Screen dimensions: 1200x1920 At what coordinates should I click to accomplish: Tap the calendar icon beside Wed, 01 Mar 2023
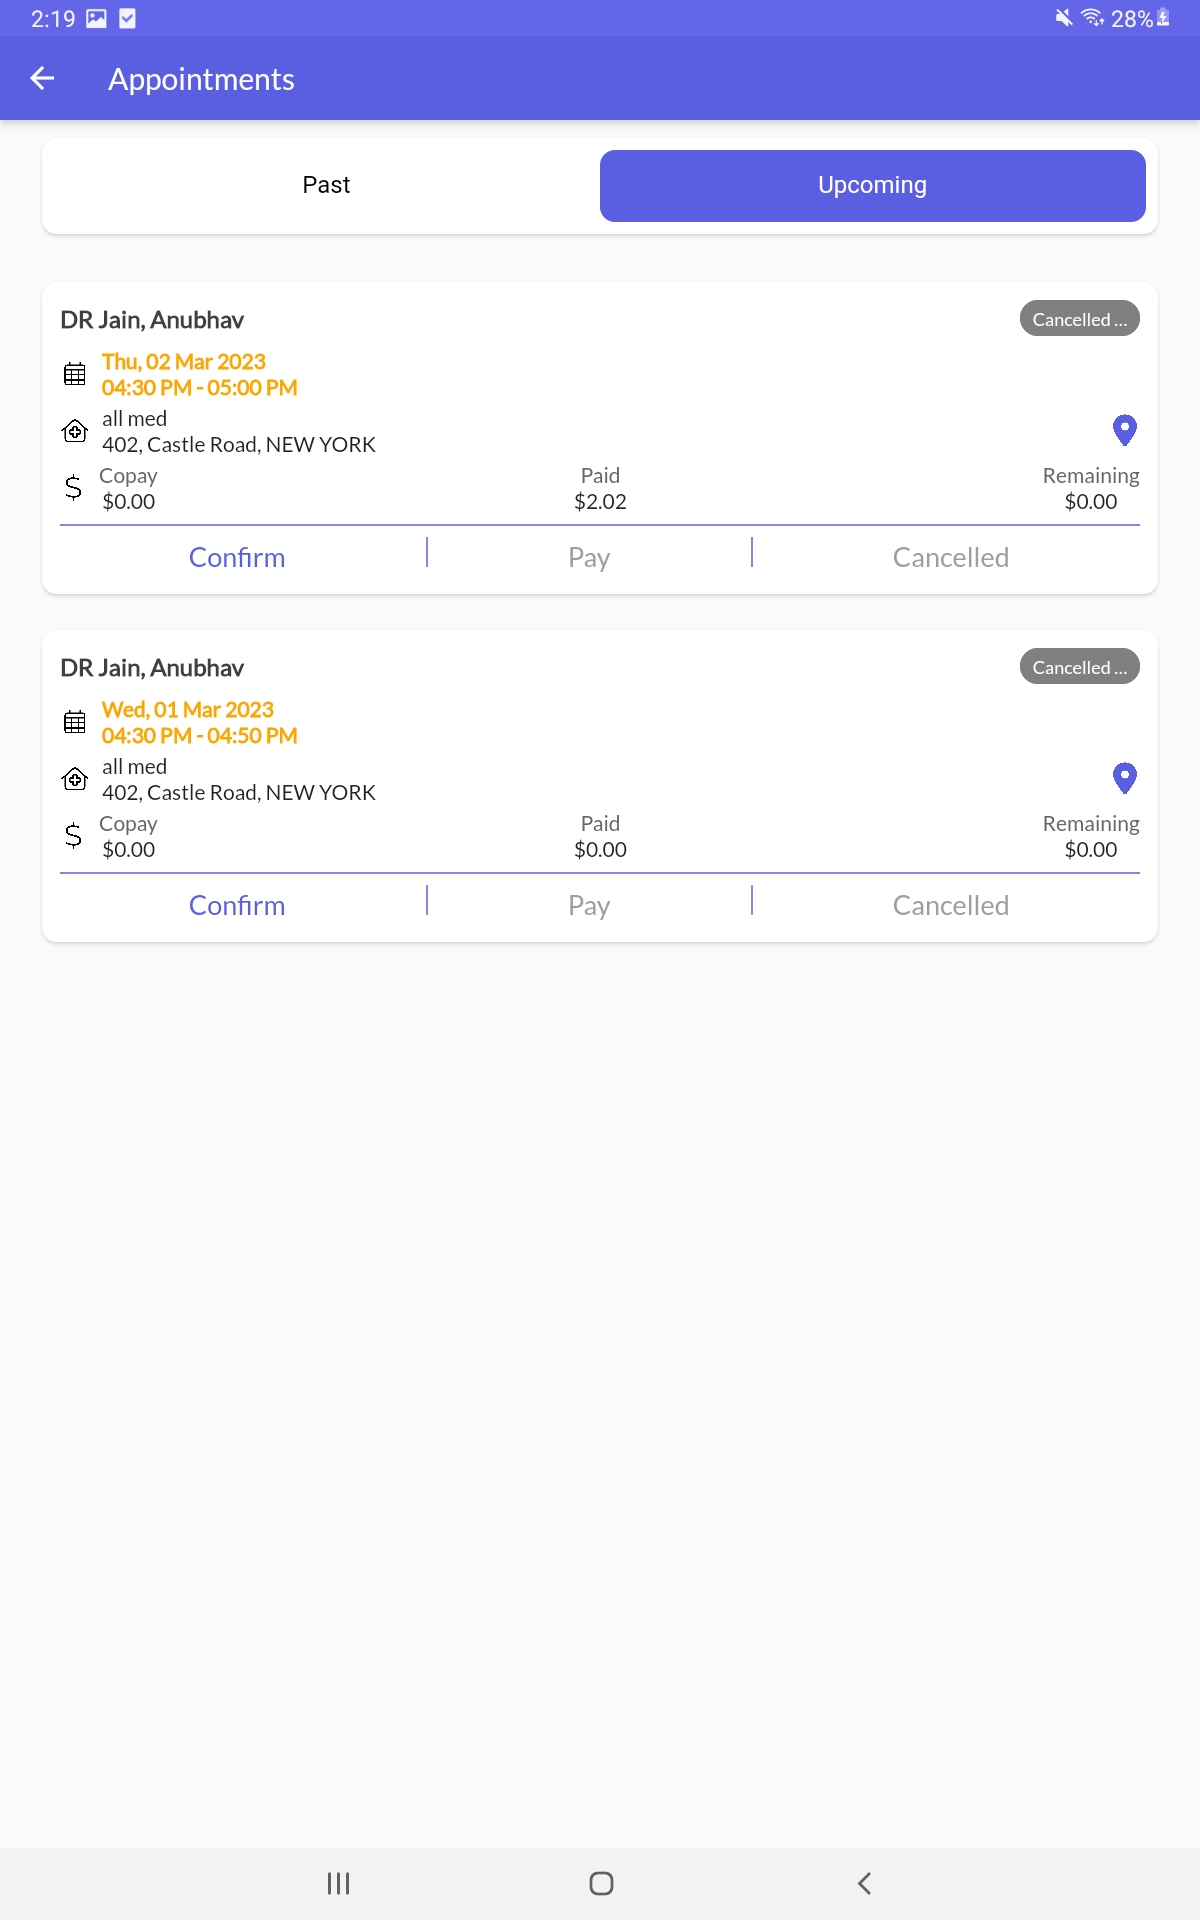point(75,722)
